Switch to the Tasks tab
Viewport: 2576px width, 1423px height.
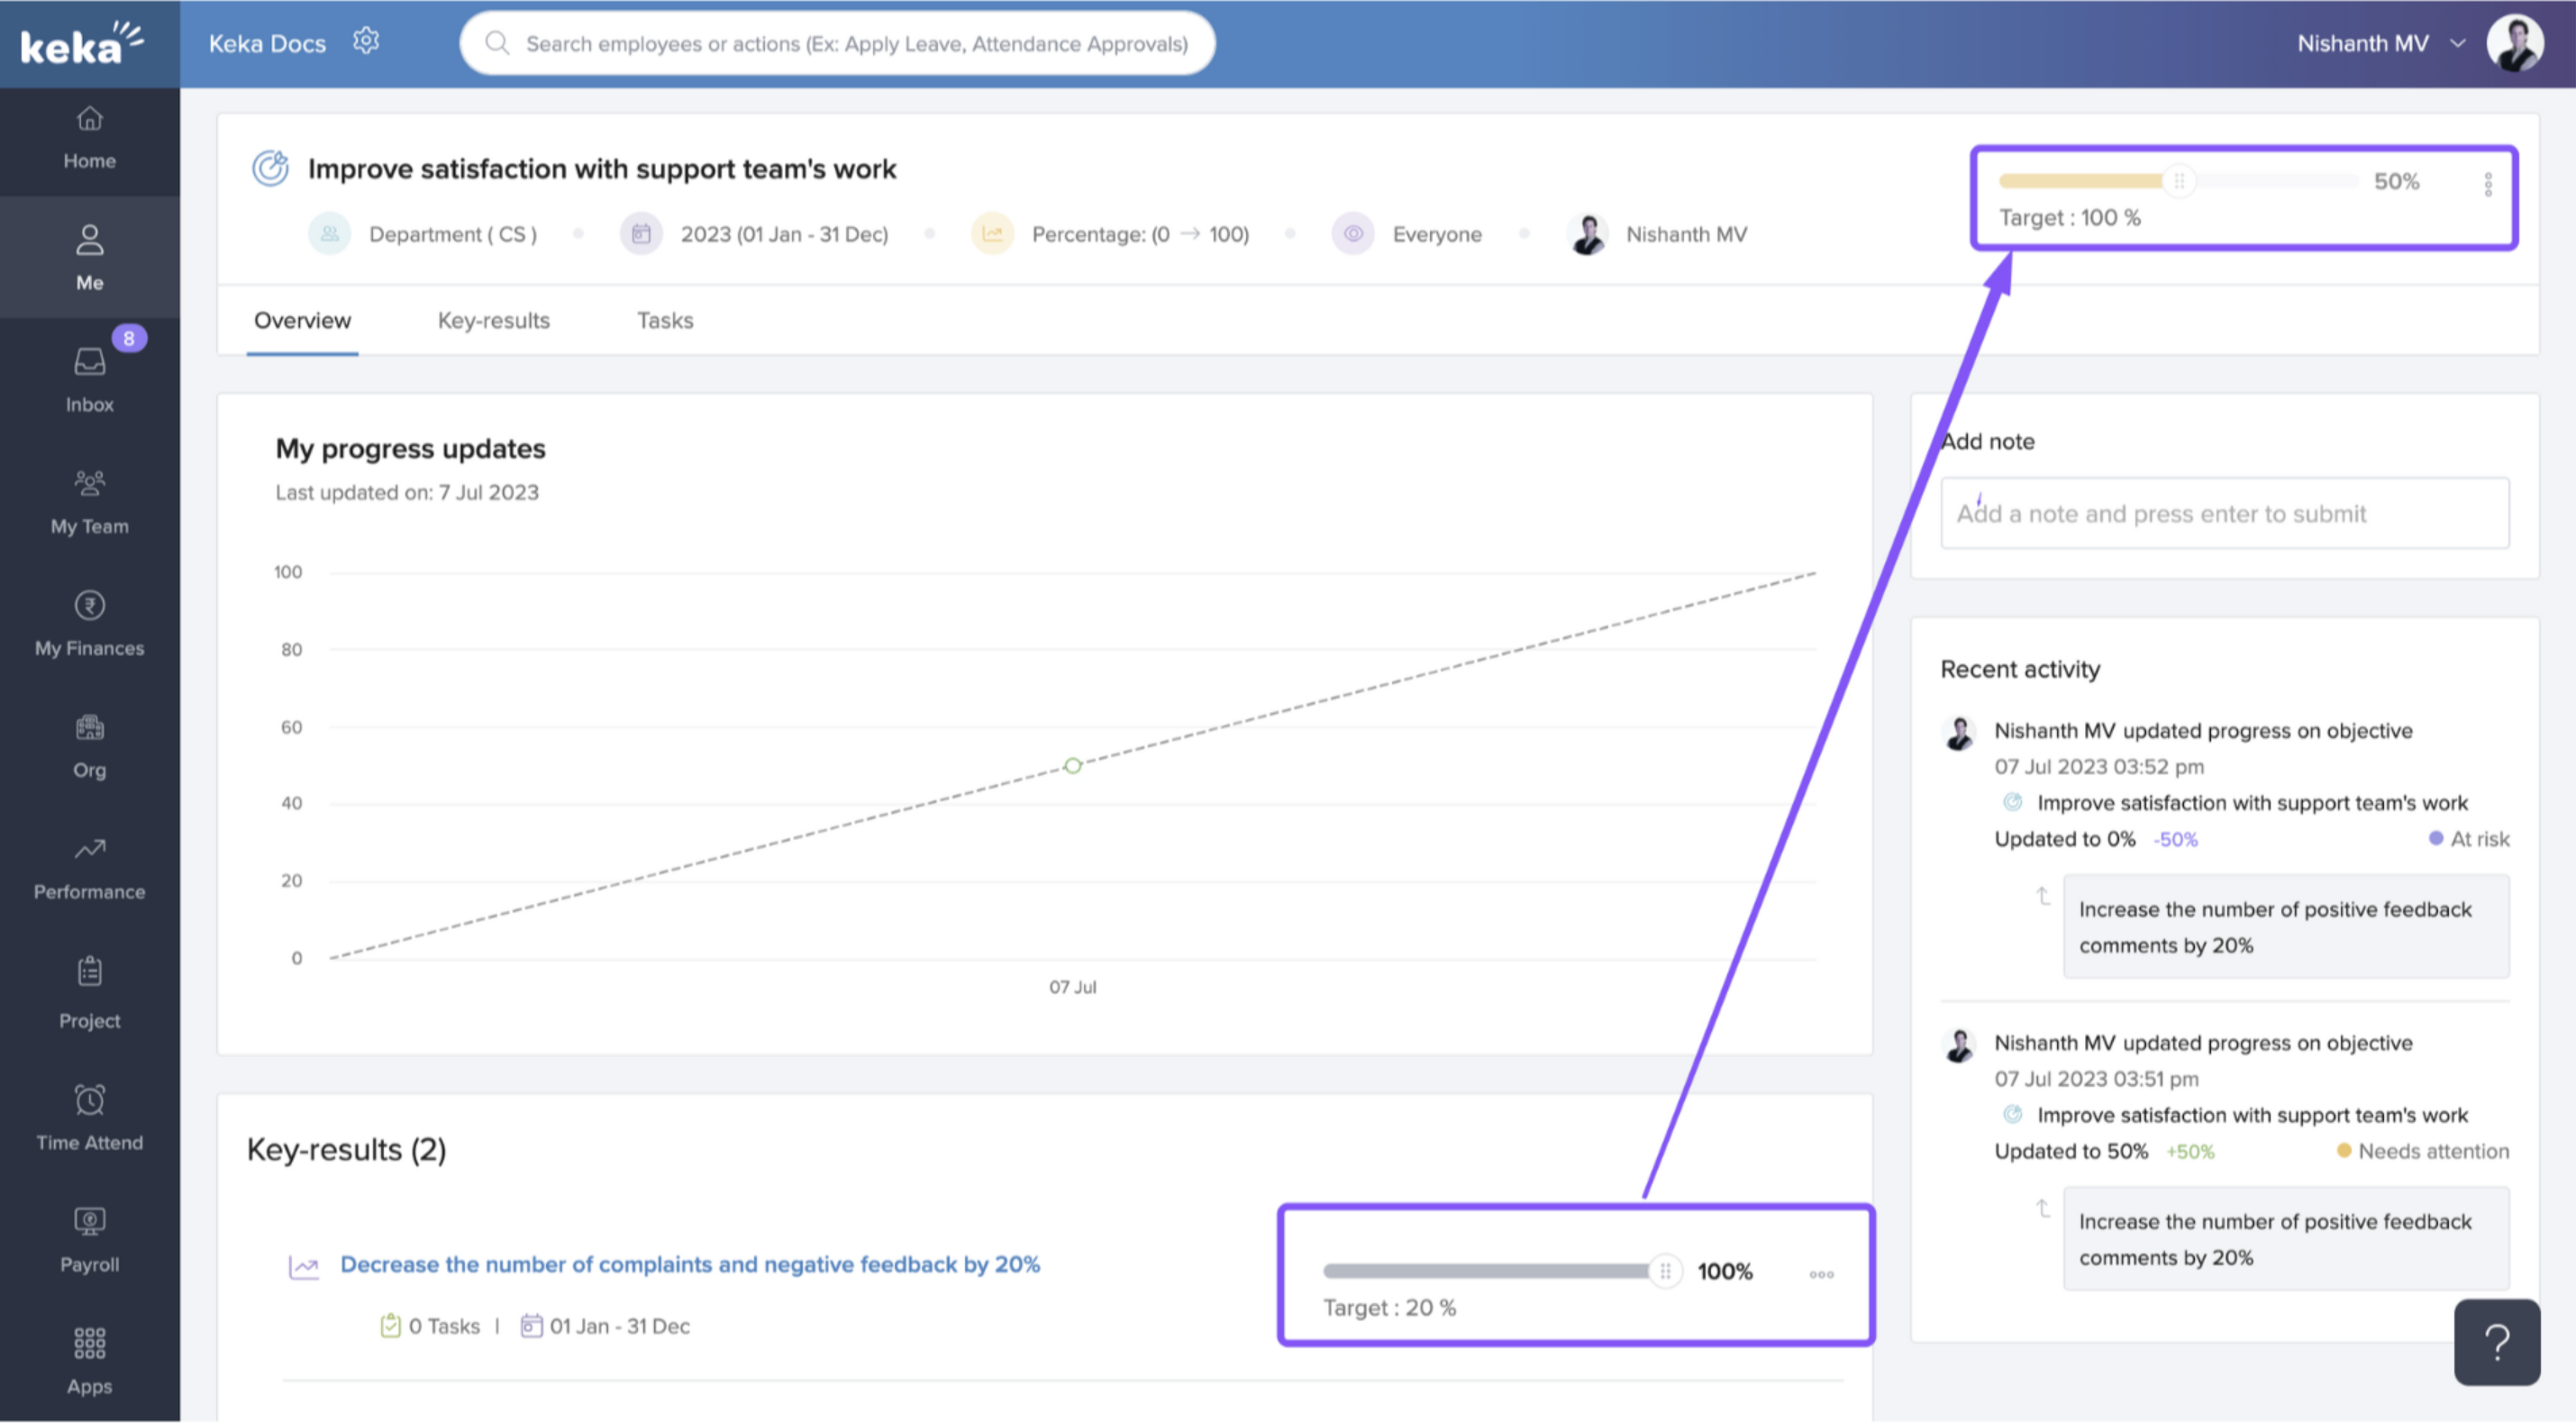coord(664,320)
